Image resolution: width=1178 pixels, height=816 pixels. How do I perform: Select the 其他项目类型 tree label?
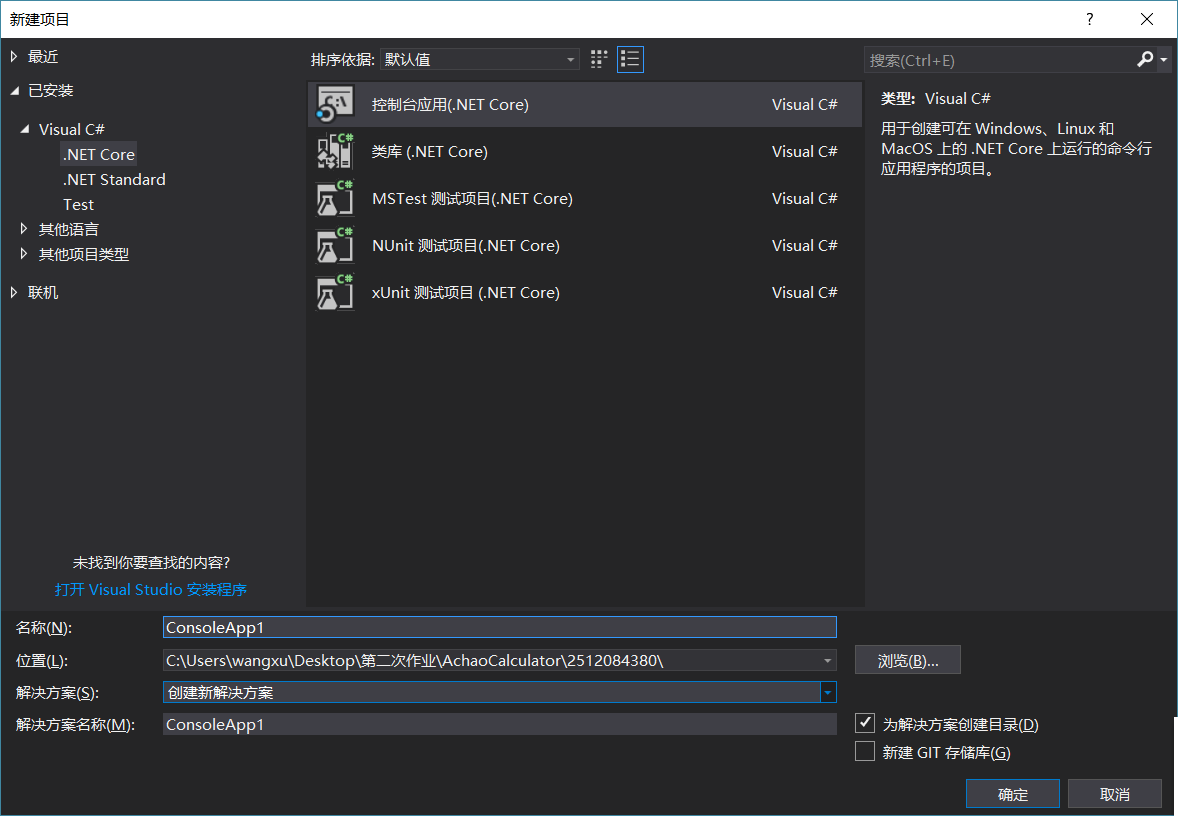(83, 255)
